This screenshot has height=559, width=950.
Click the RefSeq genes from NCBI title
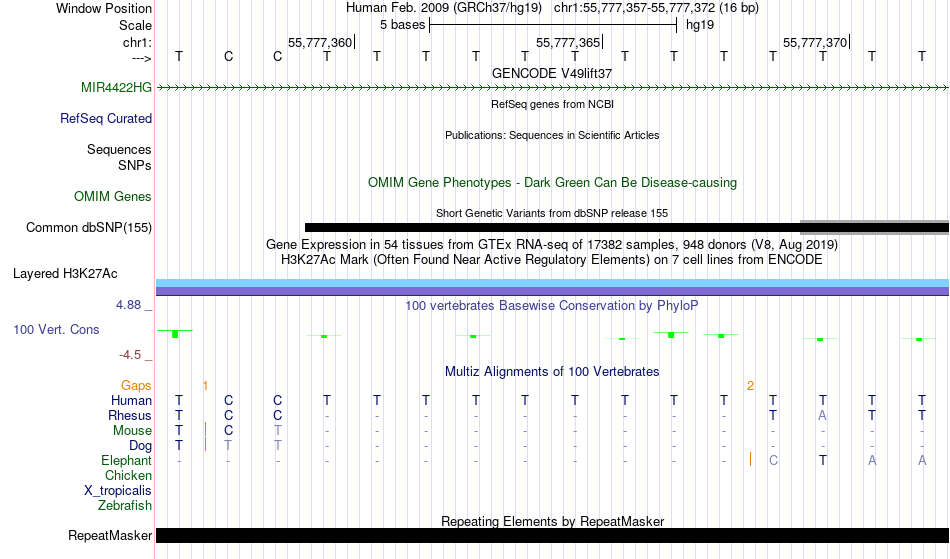pos(552,104)
